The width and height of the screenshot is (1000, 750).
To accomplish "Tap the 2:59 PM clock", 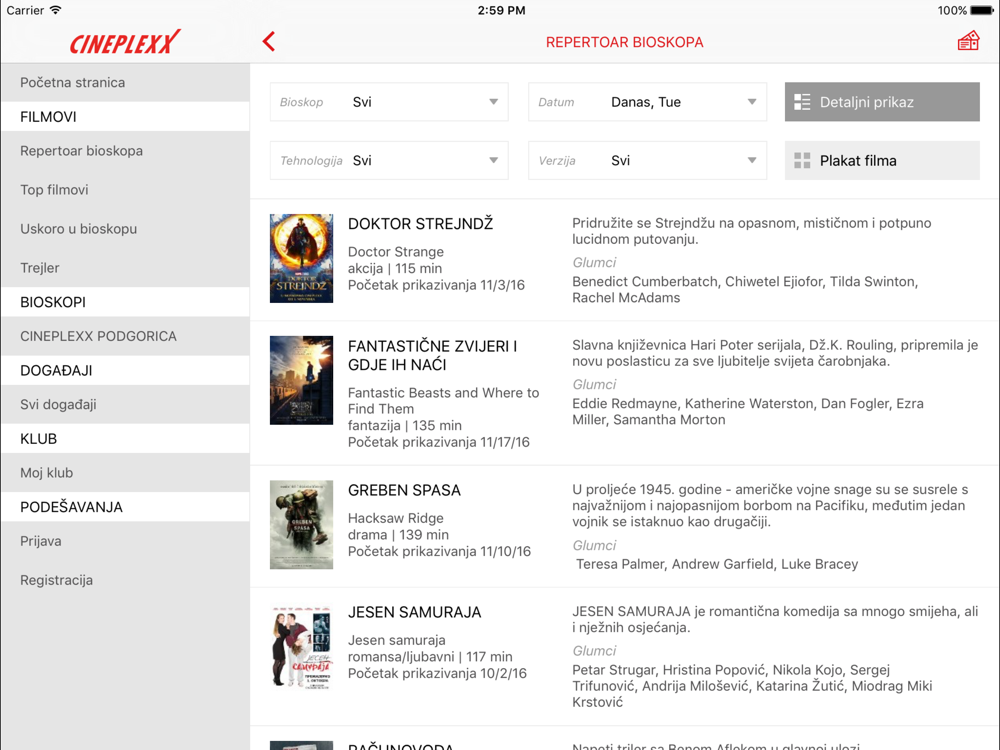I will pyautogui.click(x=501, y=10).
